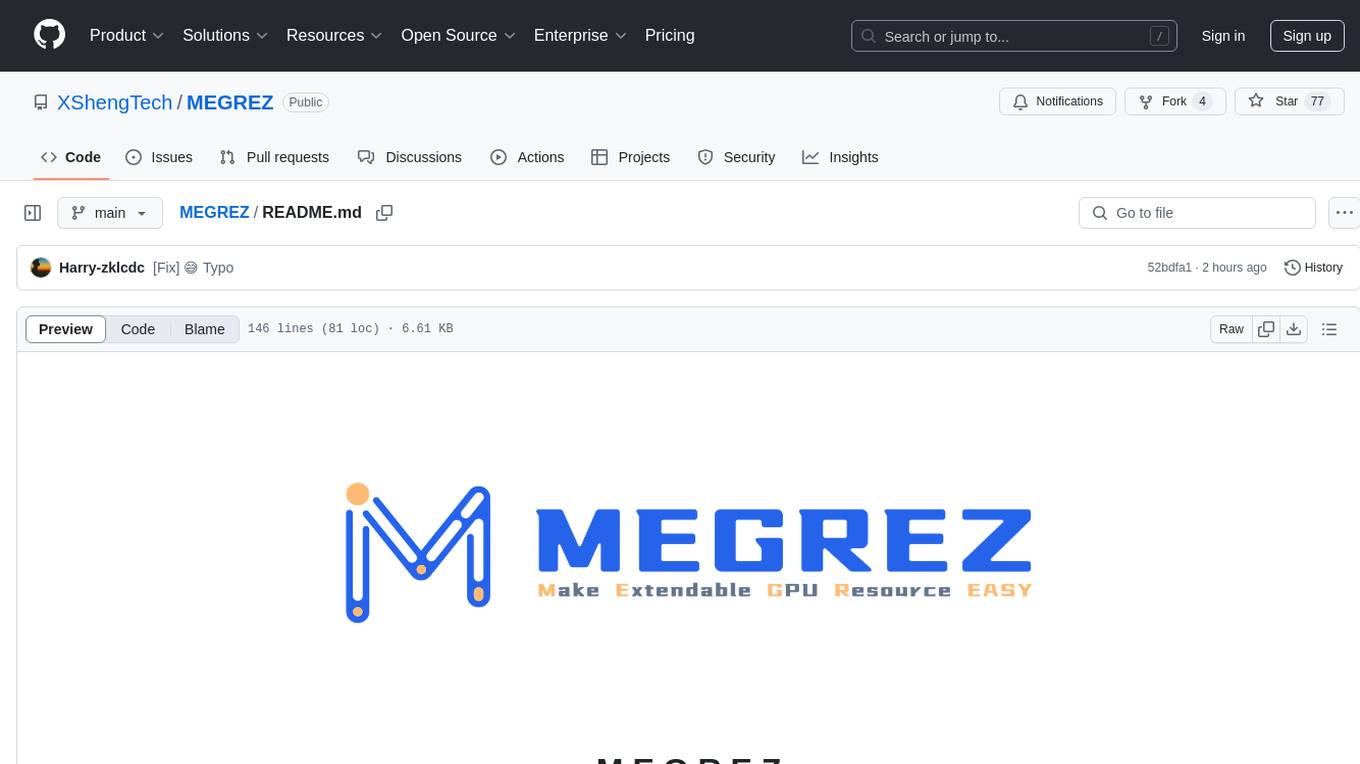Open the Raw file view

[x=1231, y=329]
